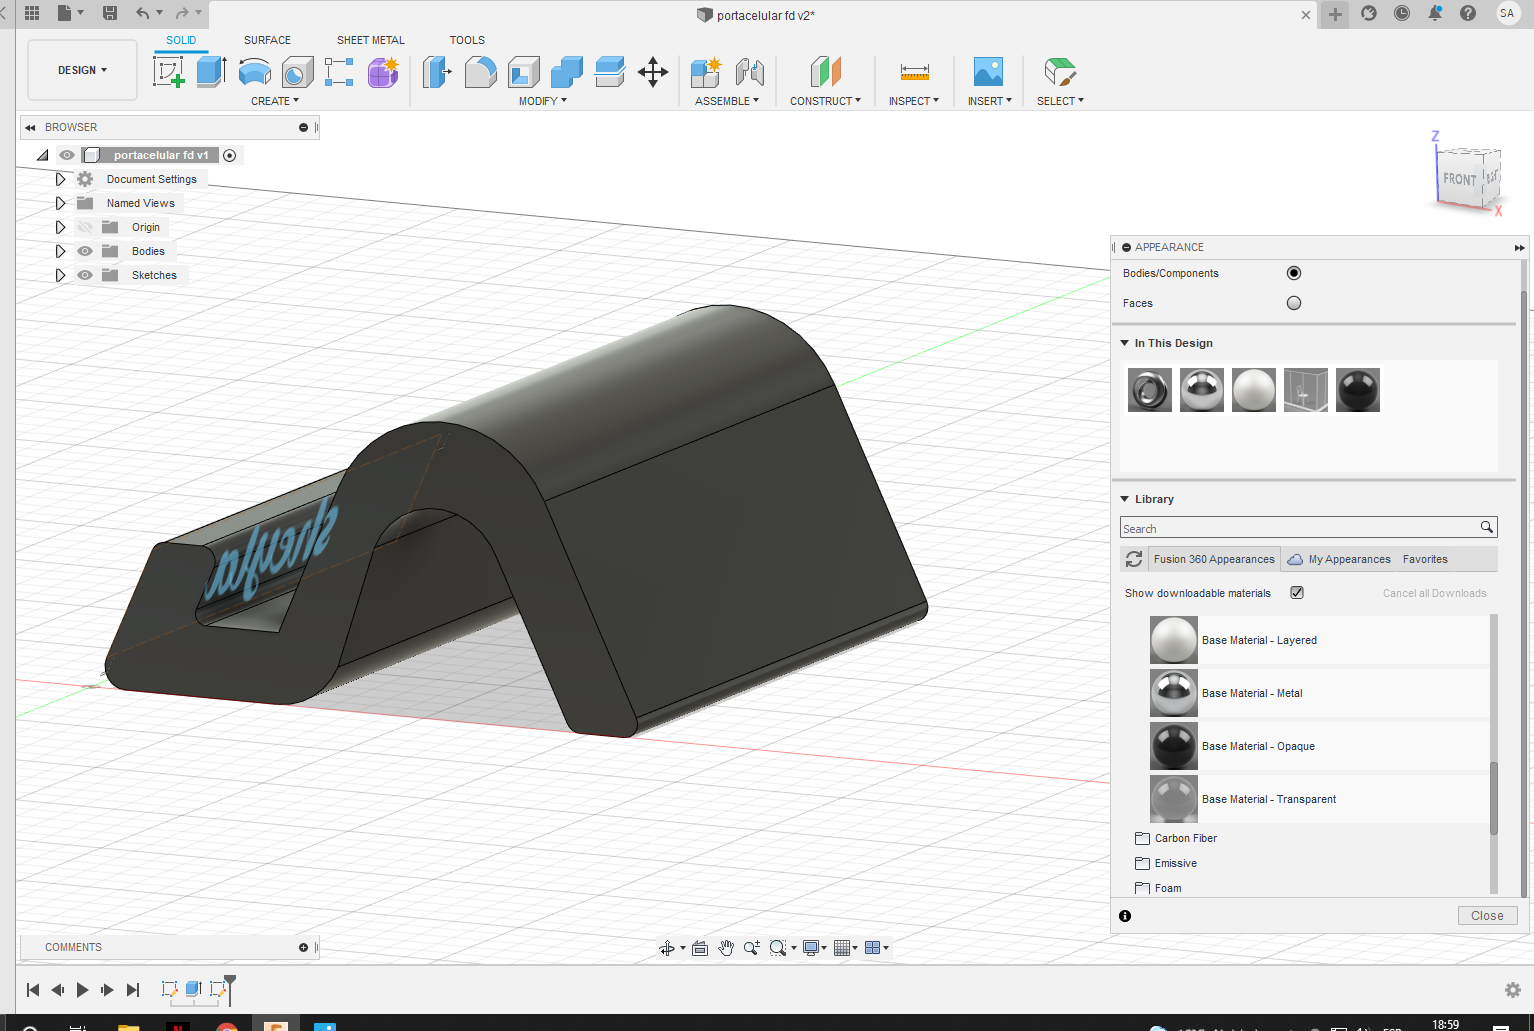Activate the Move/Copy tool icon
The width and height of the screenshot is (1534, 1031).
pyautogui.click(x=653, y=72)
